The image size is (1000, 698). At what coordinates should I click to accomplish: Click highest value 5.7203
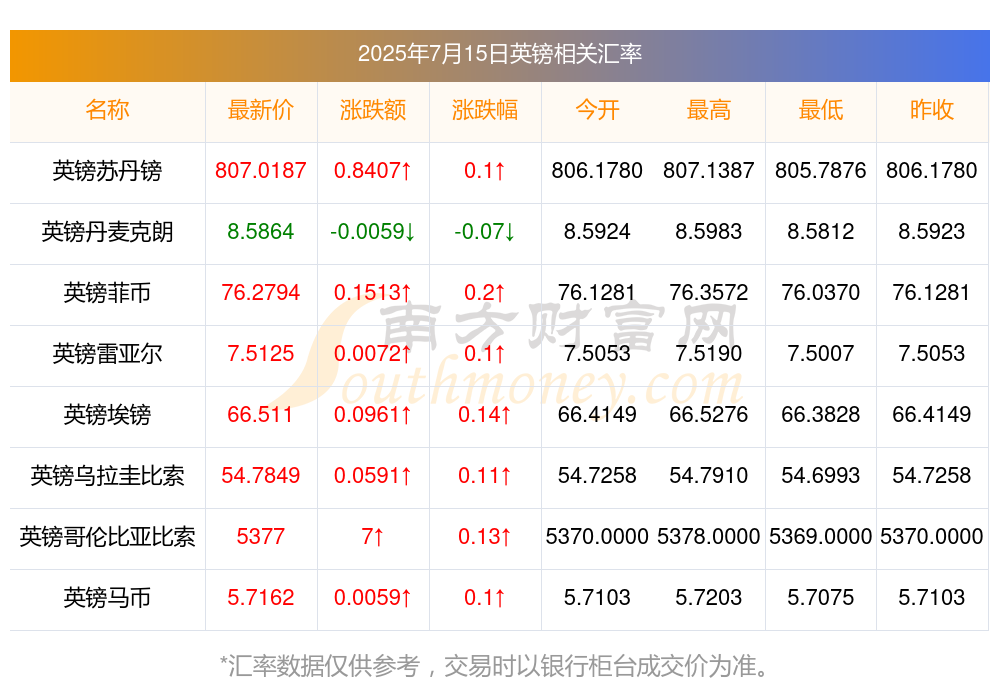[709, 598]
